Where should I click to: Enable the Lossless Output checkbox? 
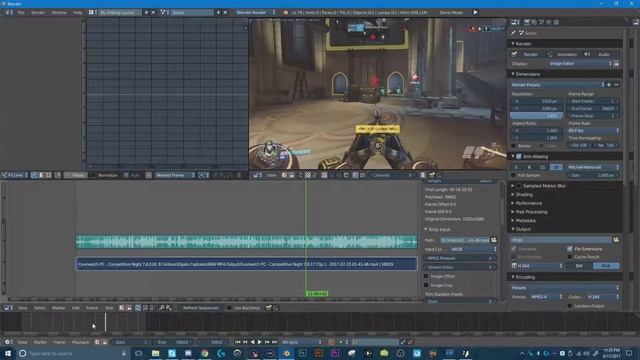tap(570, 306)
